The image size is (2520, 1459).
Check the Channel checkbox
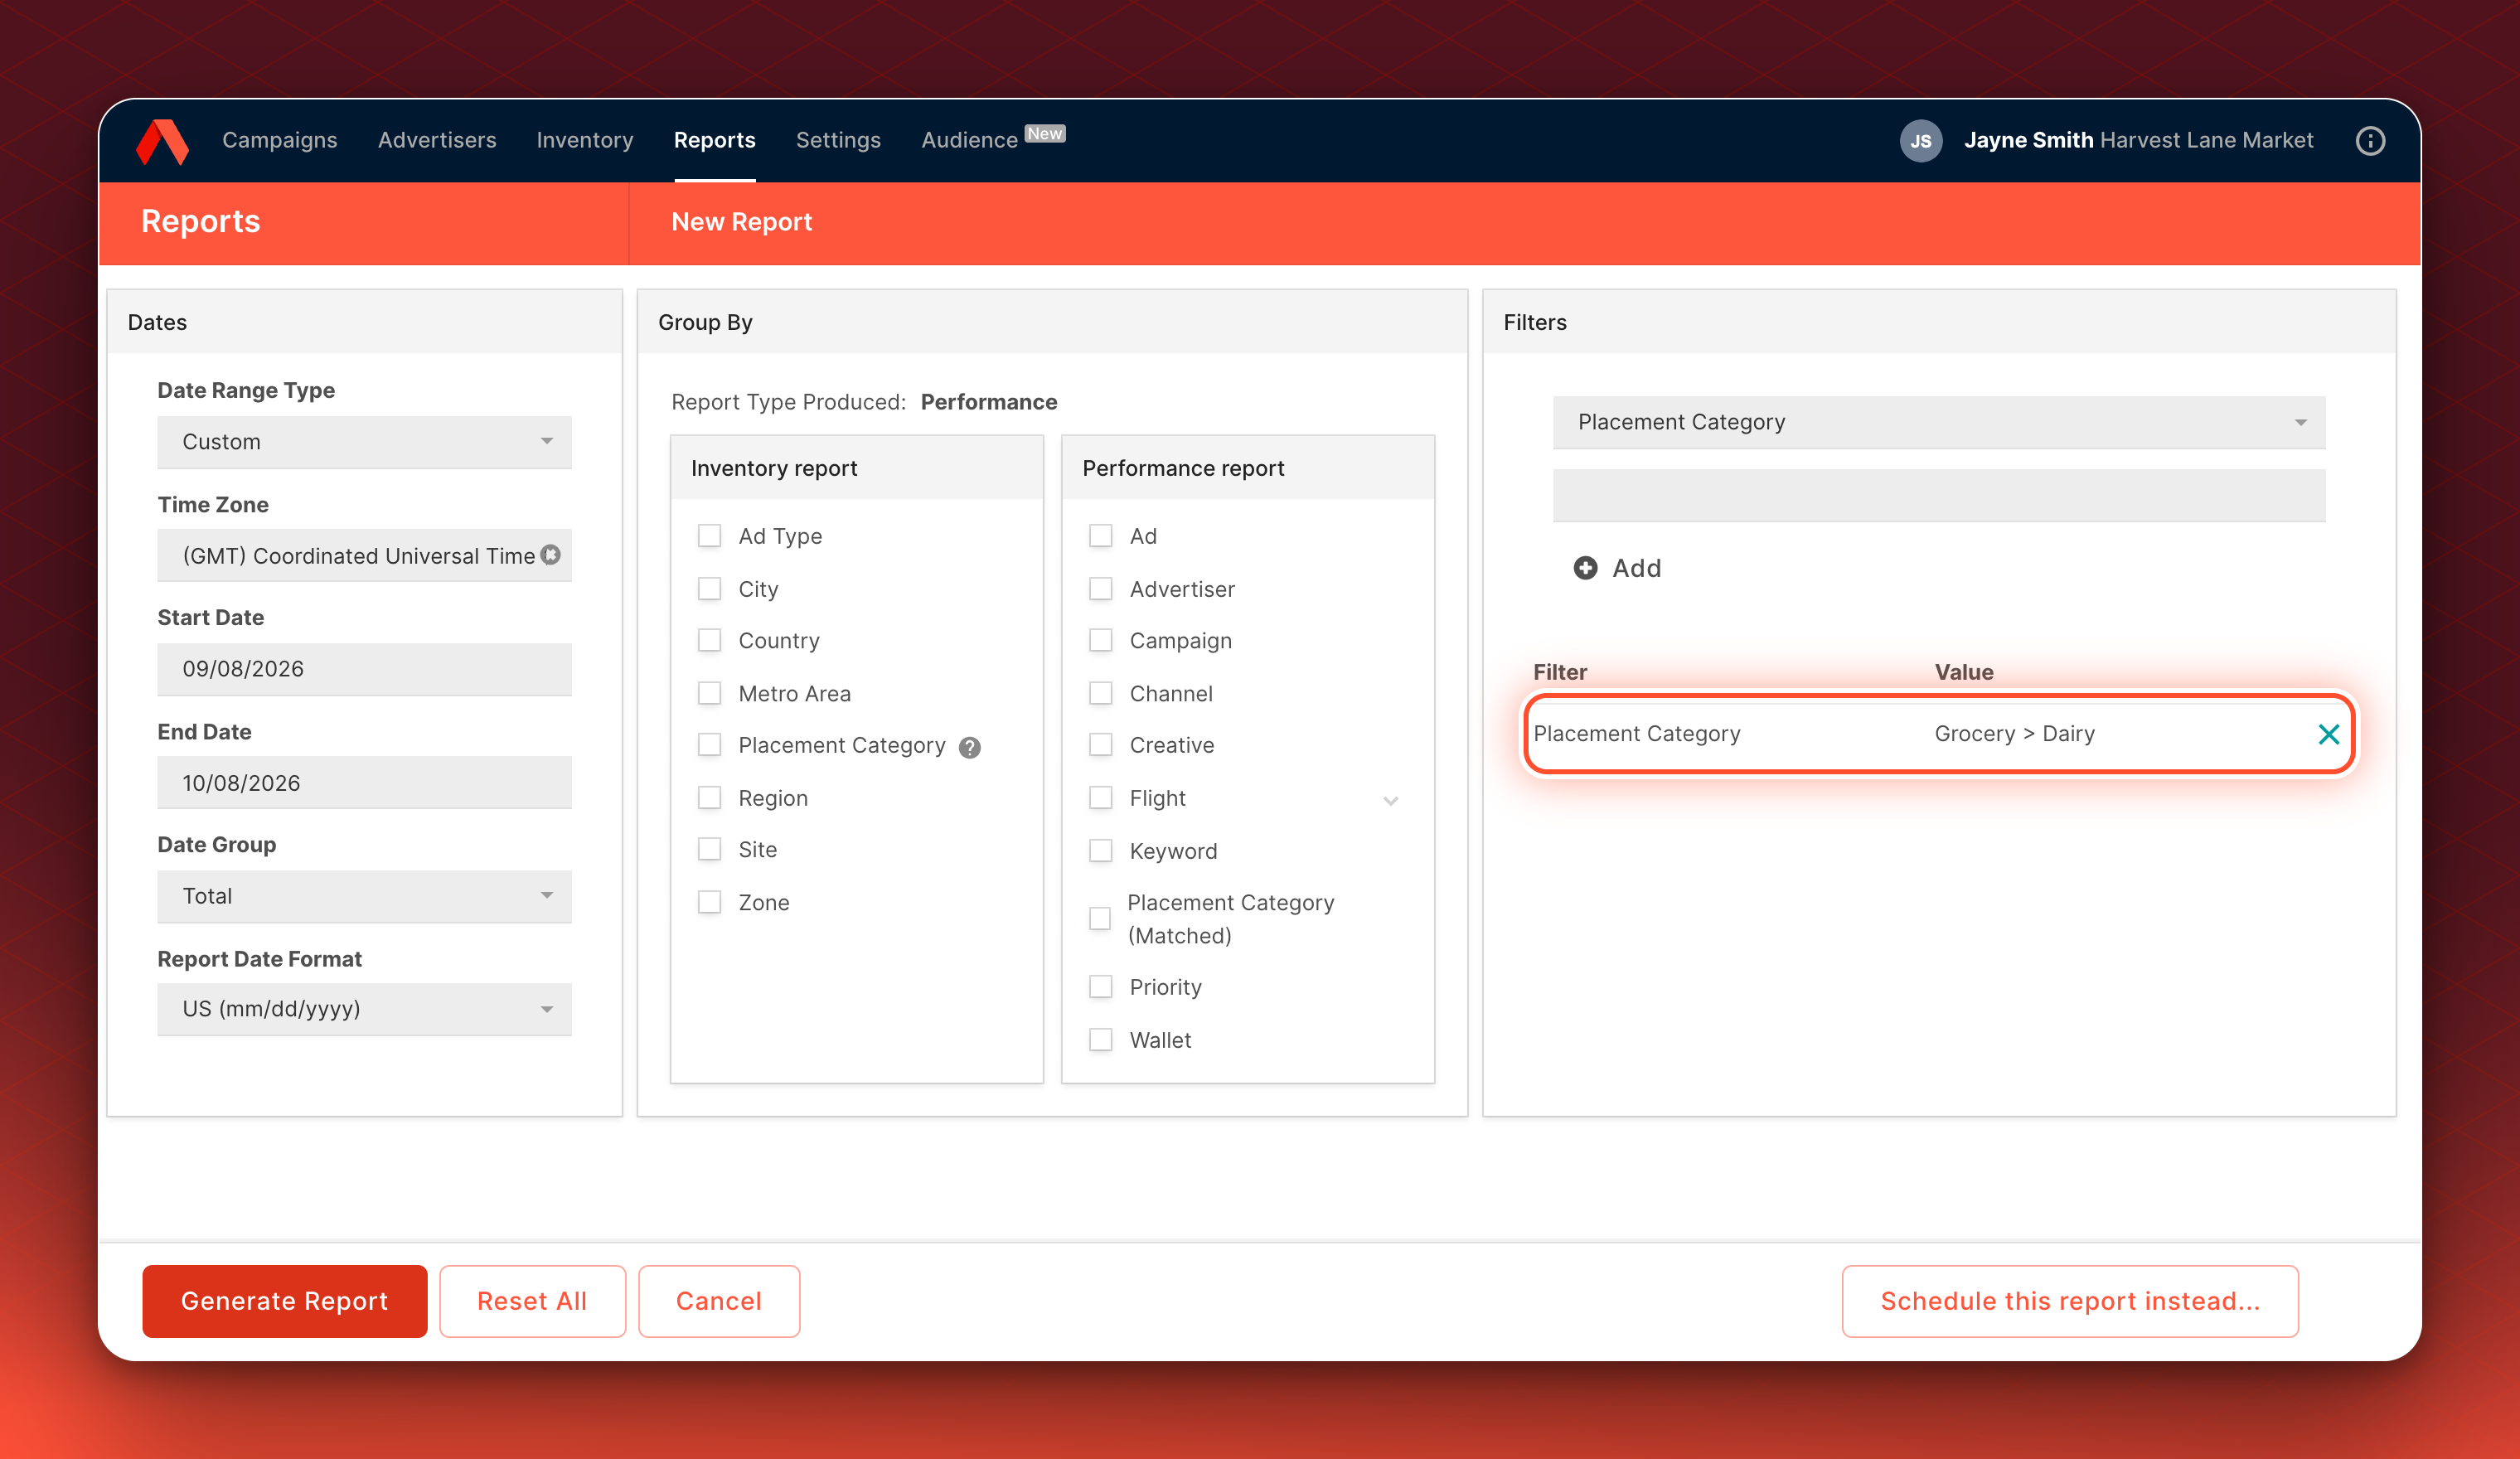1100,693
